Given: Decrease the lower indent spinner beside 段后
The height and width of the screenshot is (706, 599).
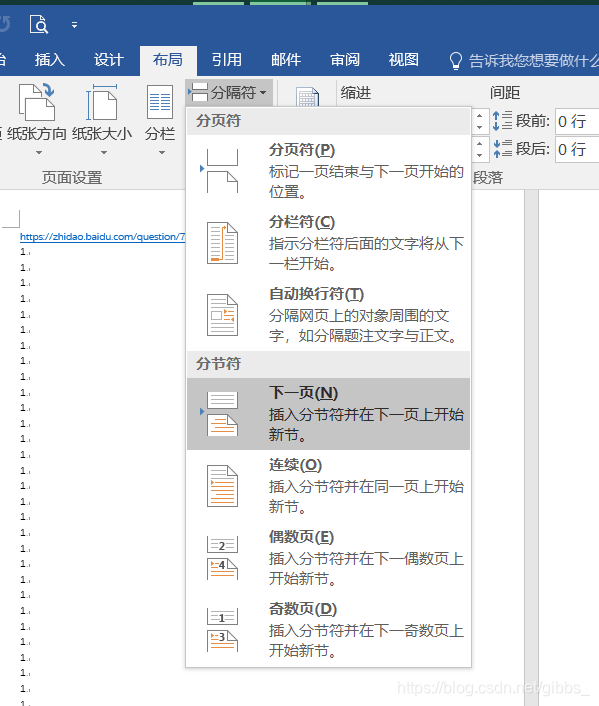Looking at the screenshot, I should pos(480,155).
